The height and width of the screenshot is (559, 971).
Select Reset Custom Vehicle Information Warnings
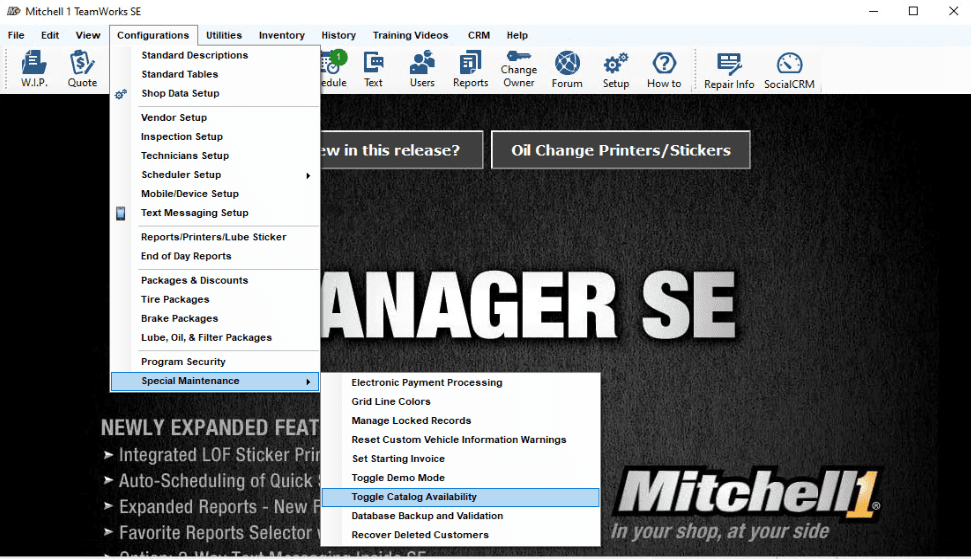[x=459, y=440]
